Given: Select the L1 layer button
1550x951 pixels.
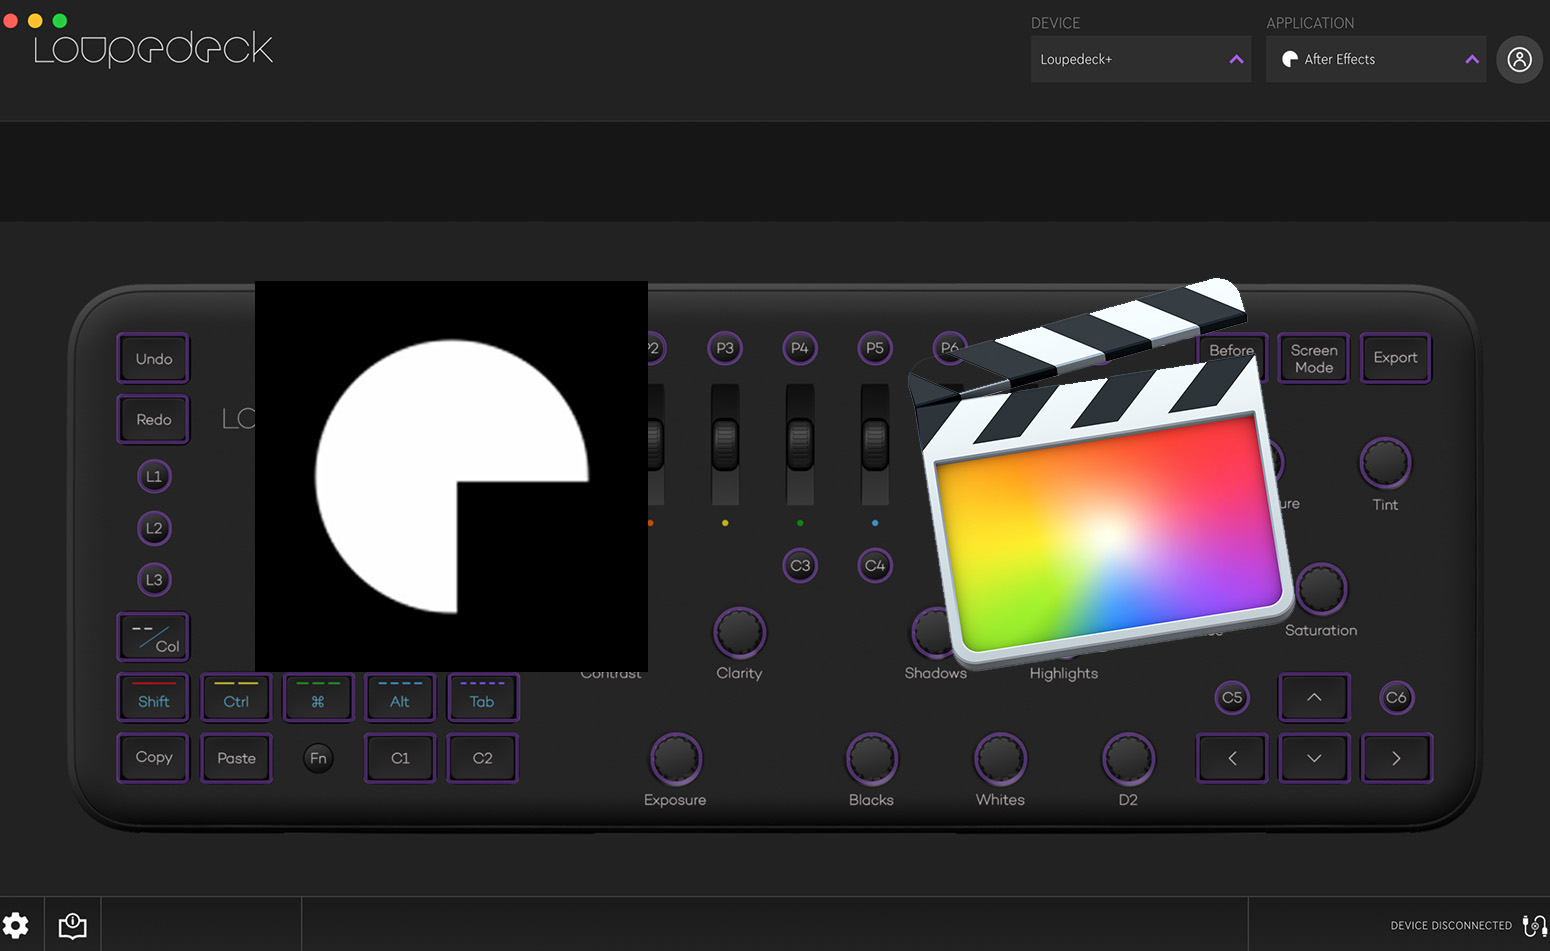Looking at the screenshot, I should pyautogui.click(x=154, y=476).
